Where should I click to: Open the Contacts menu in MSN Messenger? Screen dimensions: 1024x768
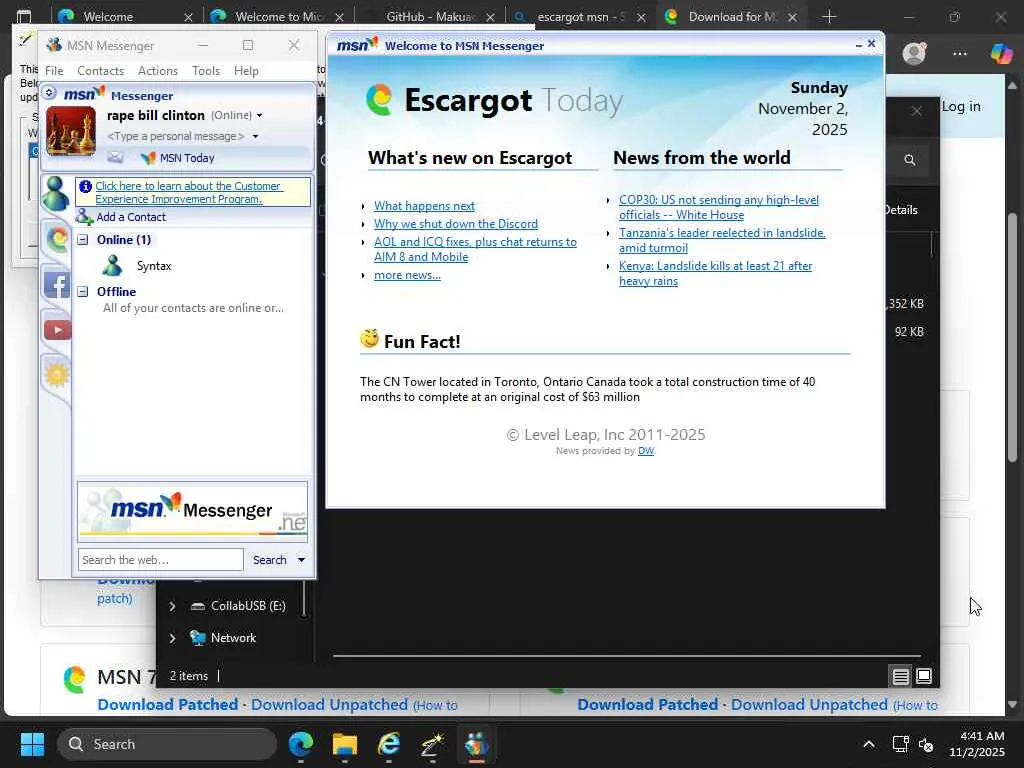coord(100,71)
